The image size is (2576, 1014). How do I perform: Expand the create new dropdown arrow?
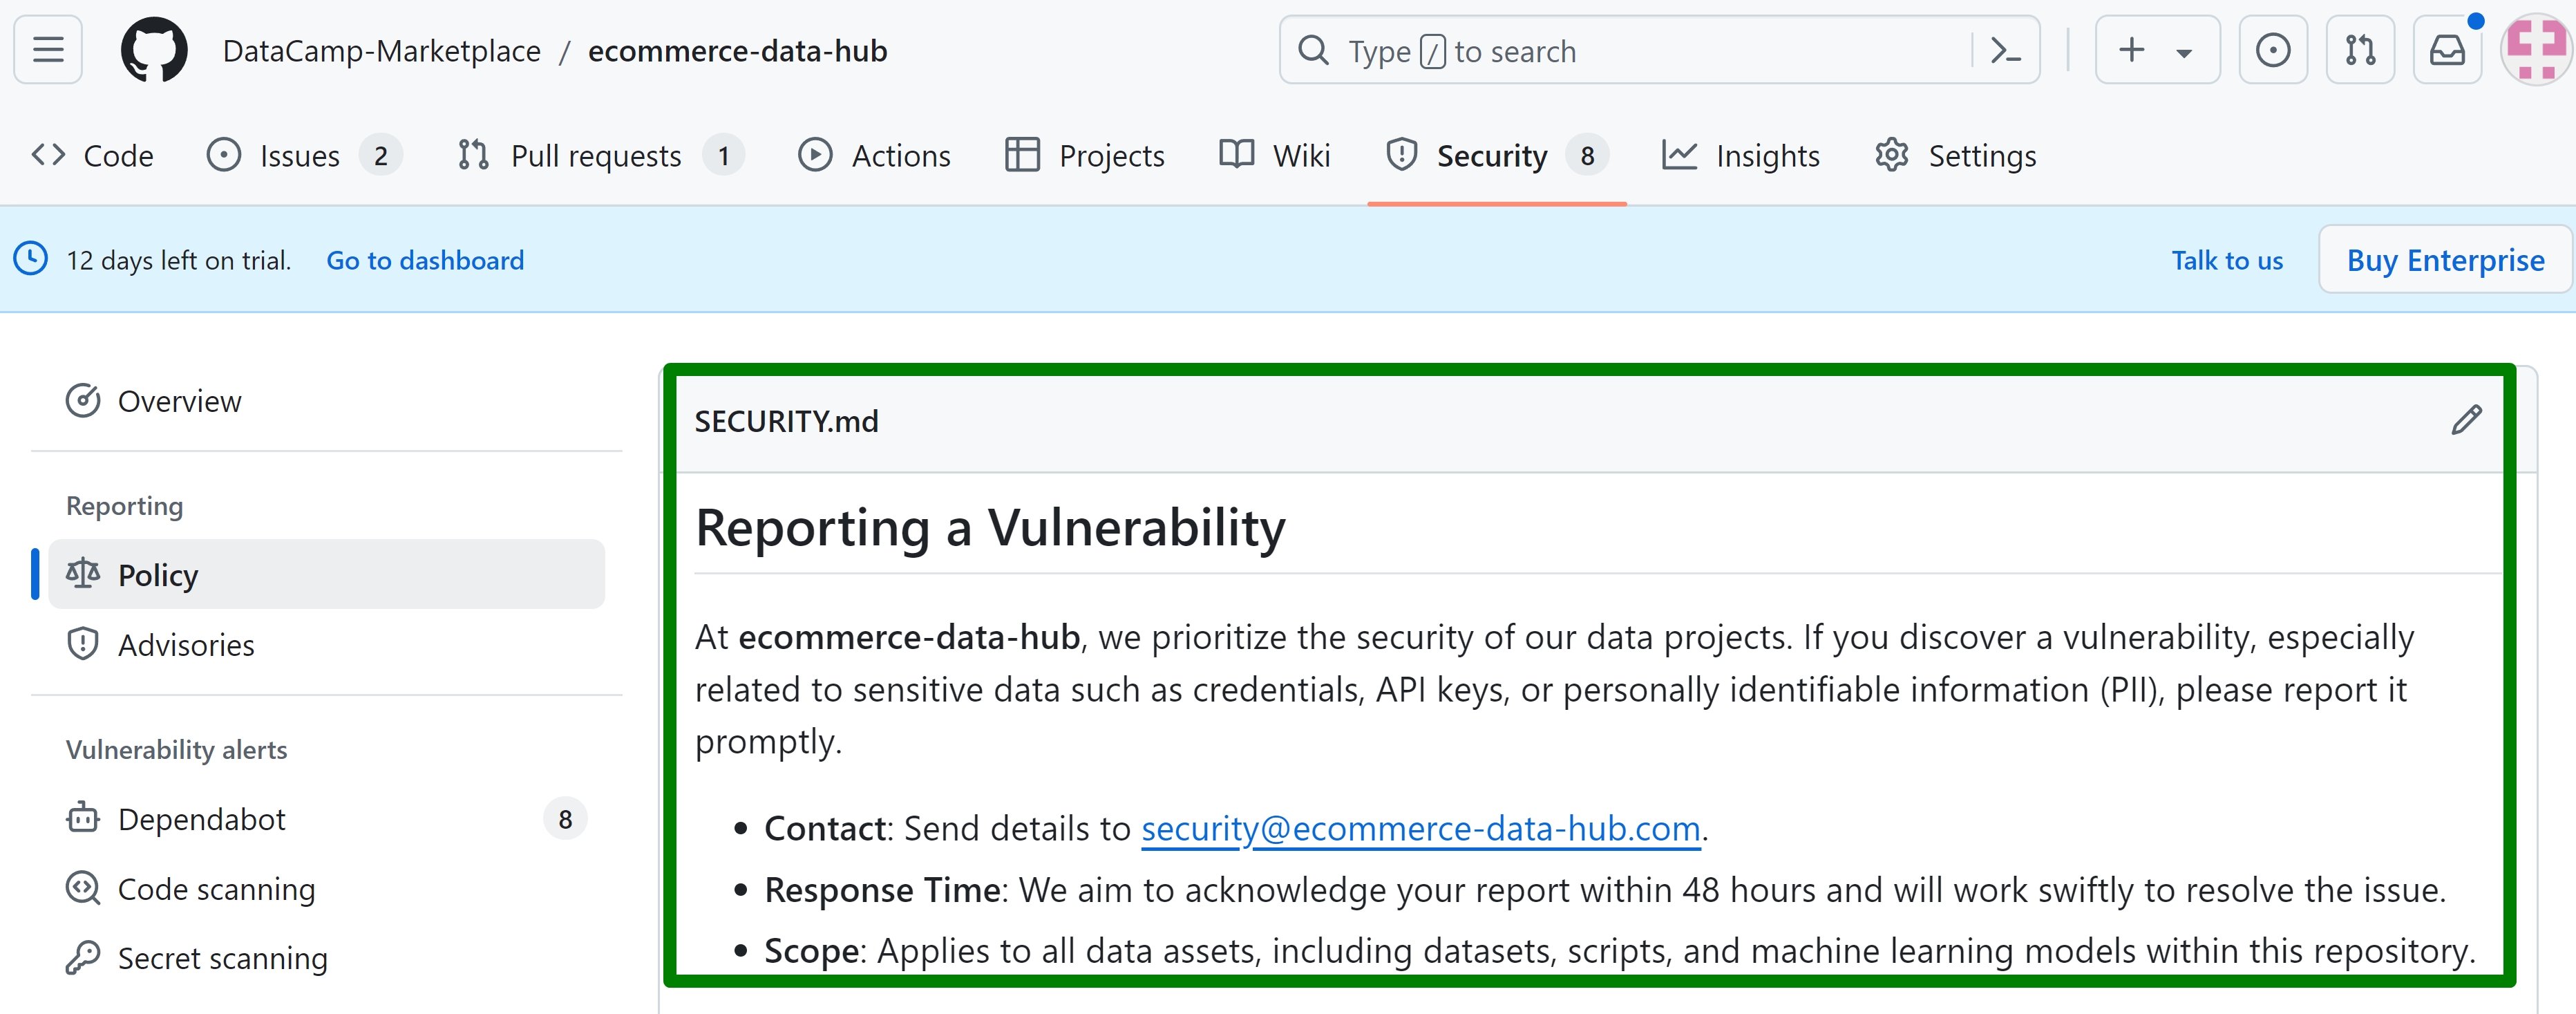2185,52
